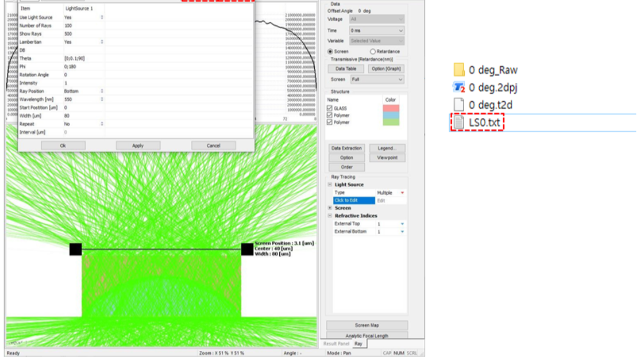Switch to the Result Panel tab

click(336, 344)
